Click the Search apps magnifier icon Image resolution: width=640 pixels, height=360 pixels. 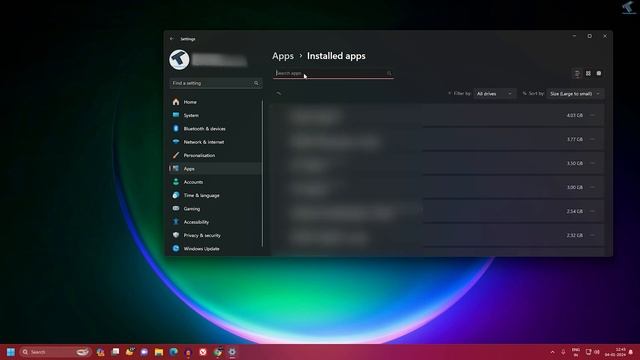pos(389,73)
